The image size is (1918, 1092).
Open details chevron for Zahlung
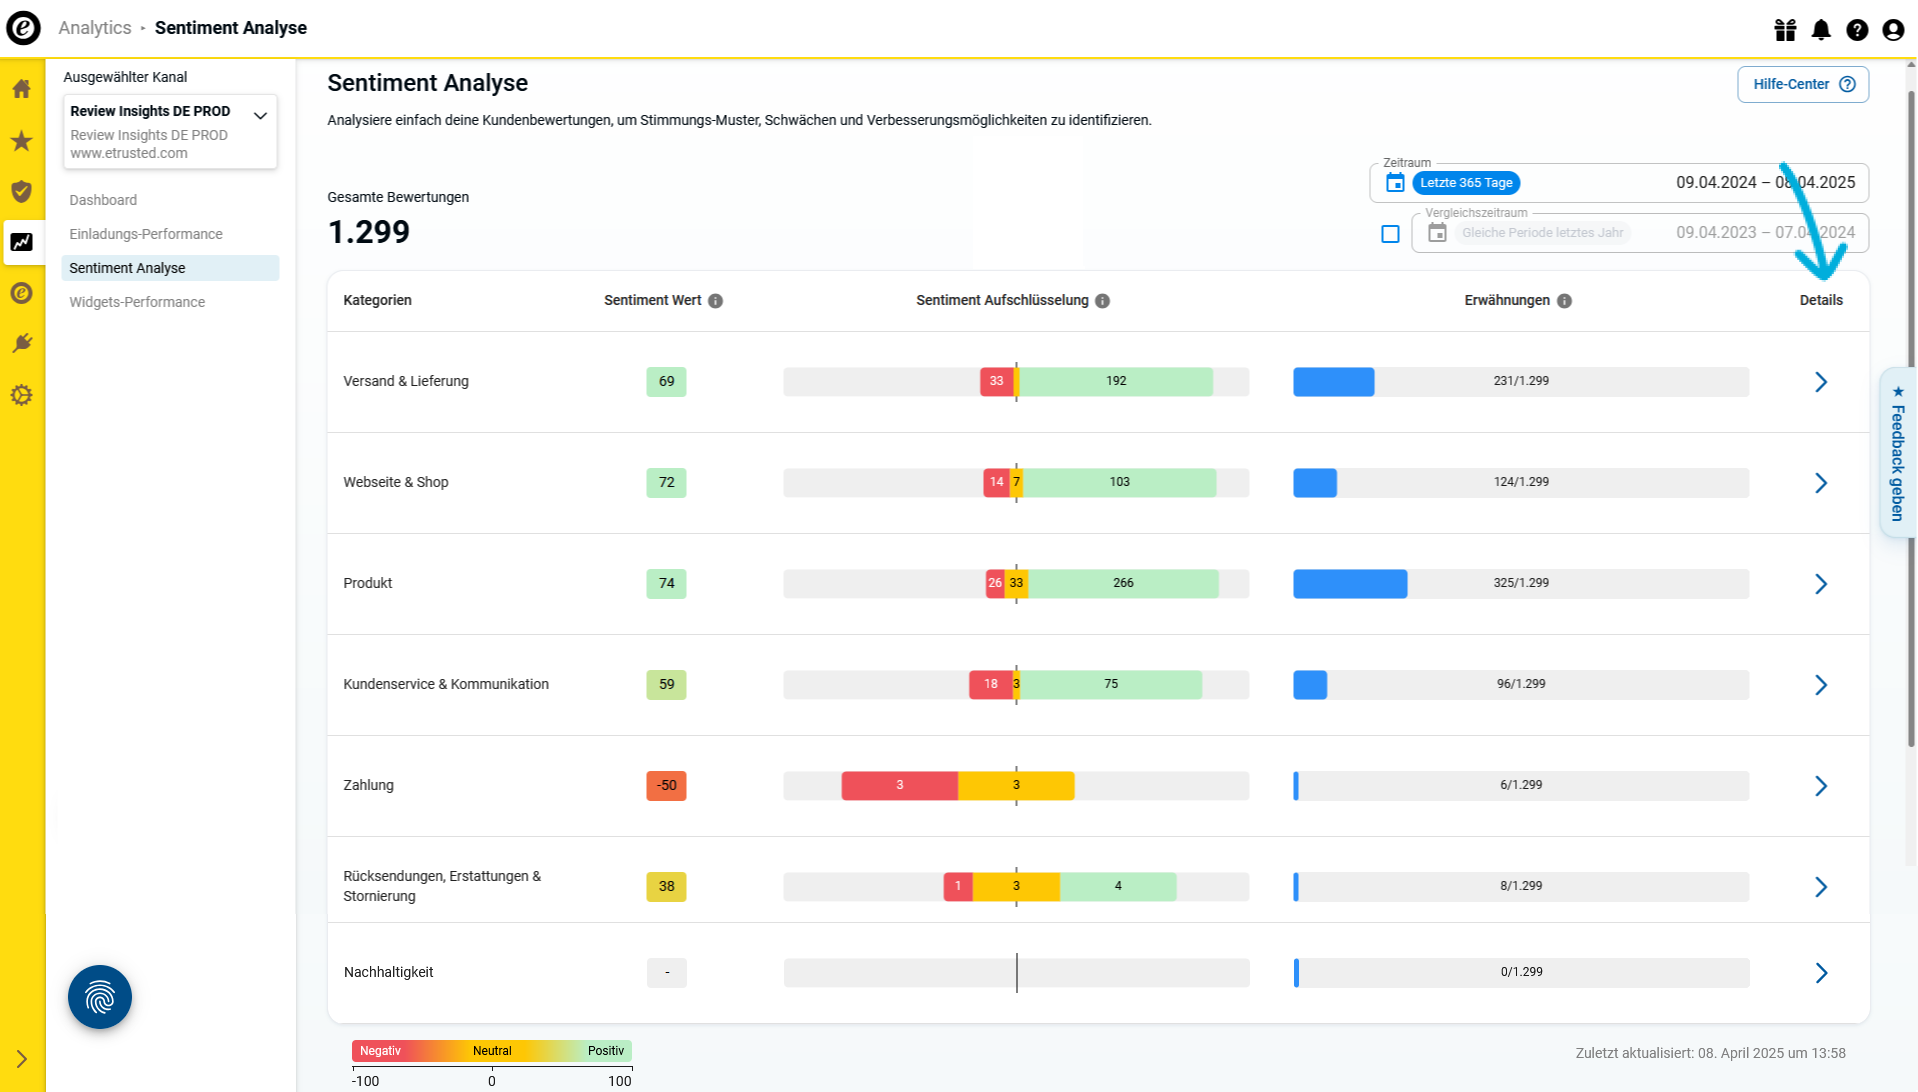point(1821,786)
